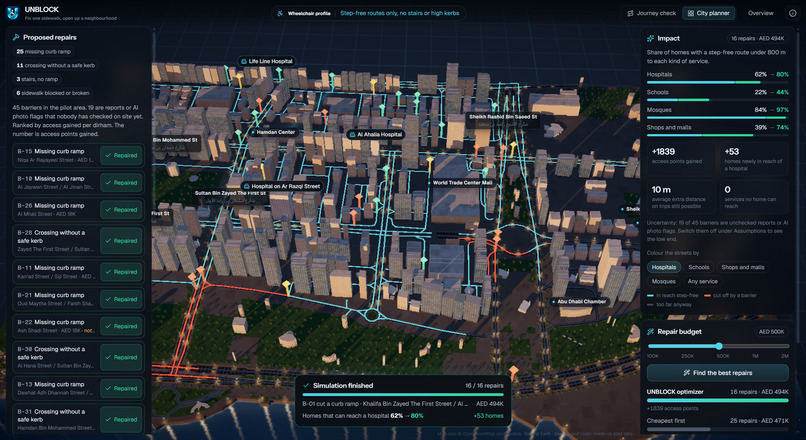Colour the streets by Schools
806x440 pixels.
point(699,267)
